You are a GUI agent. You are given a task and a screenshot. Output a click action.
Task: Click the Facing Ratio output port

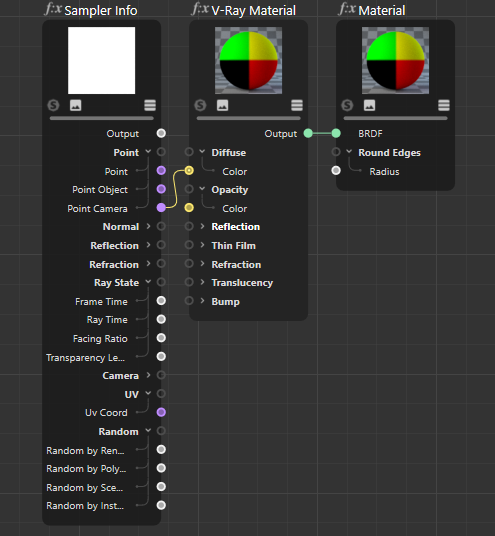point(161,338)
